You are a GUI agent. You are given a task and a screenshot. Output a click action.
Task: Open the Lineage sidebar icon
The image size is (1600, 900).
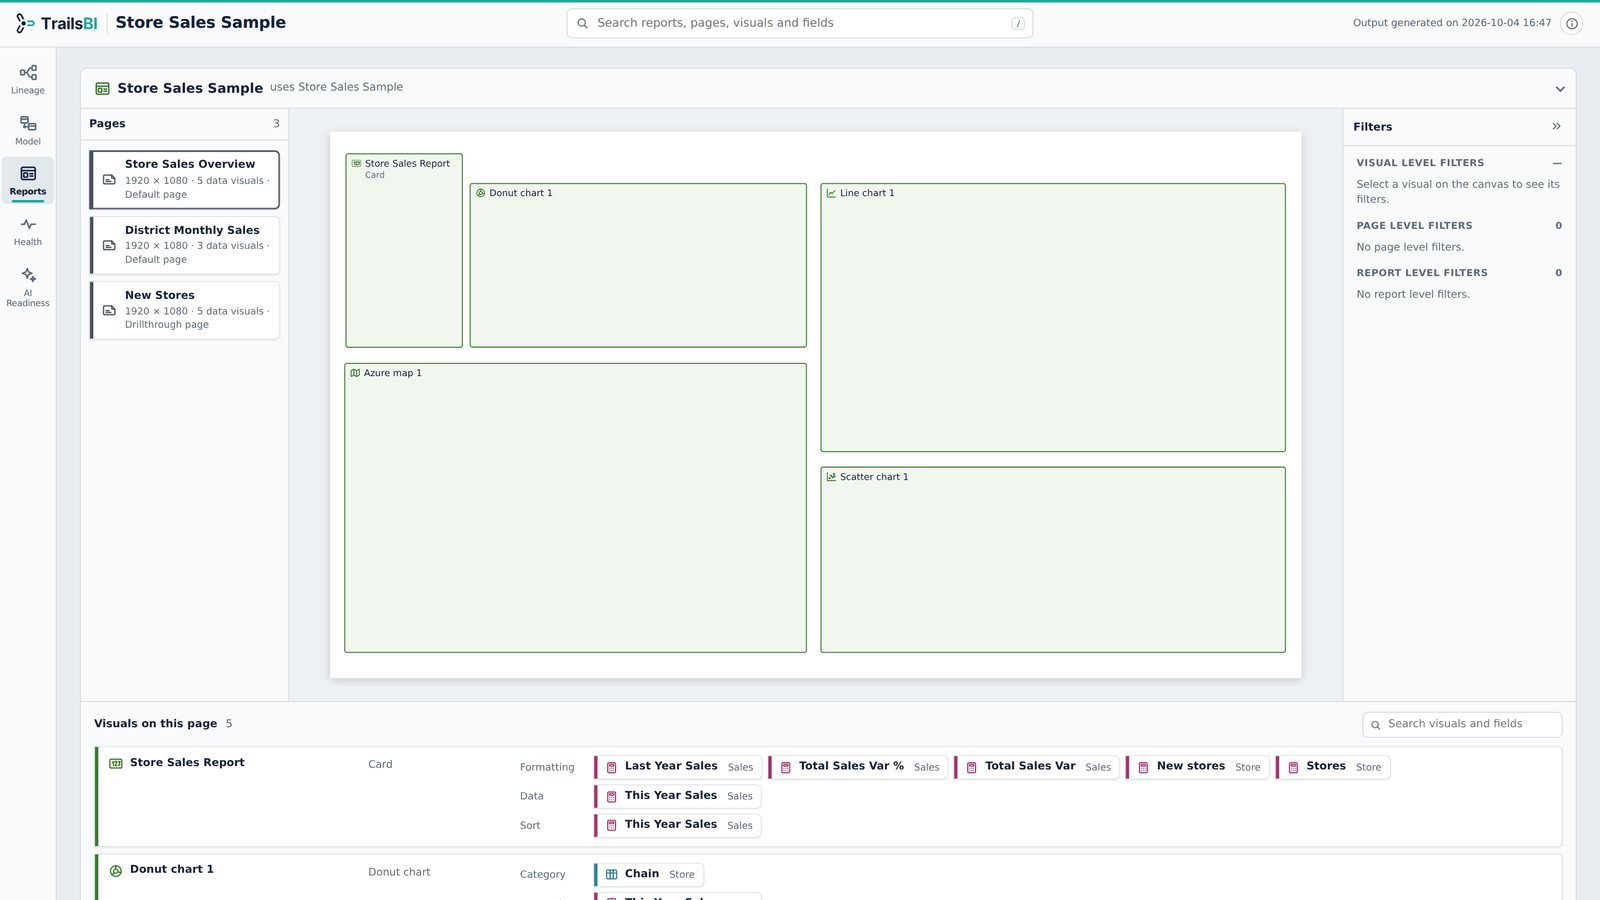pos(28,80)
